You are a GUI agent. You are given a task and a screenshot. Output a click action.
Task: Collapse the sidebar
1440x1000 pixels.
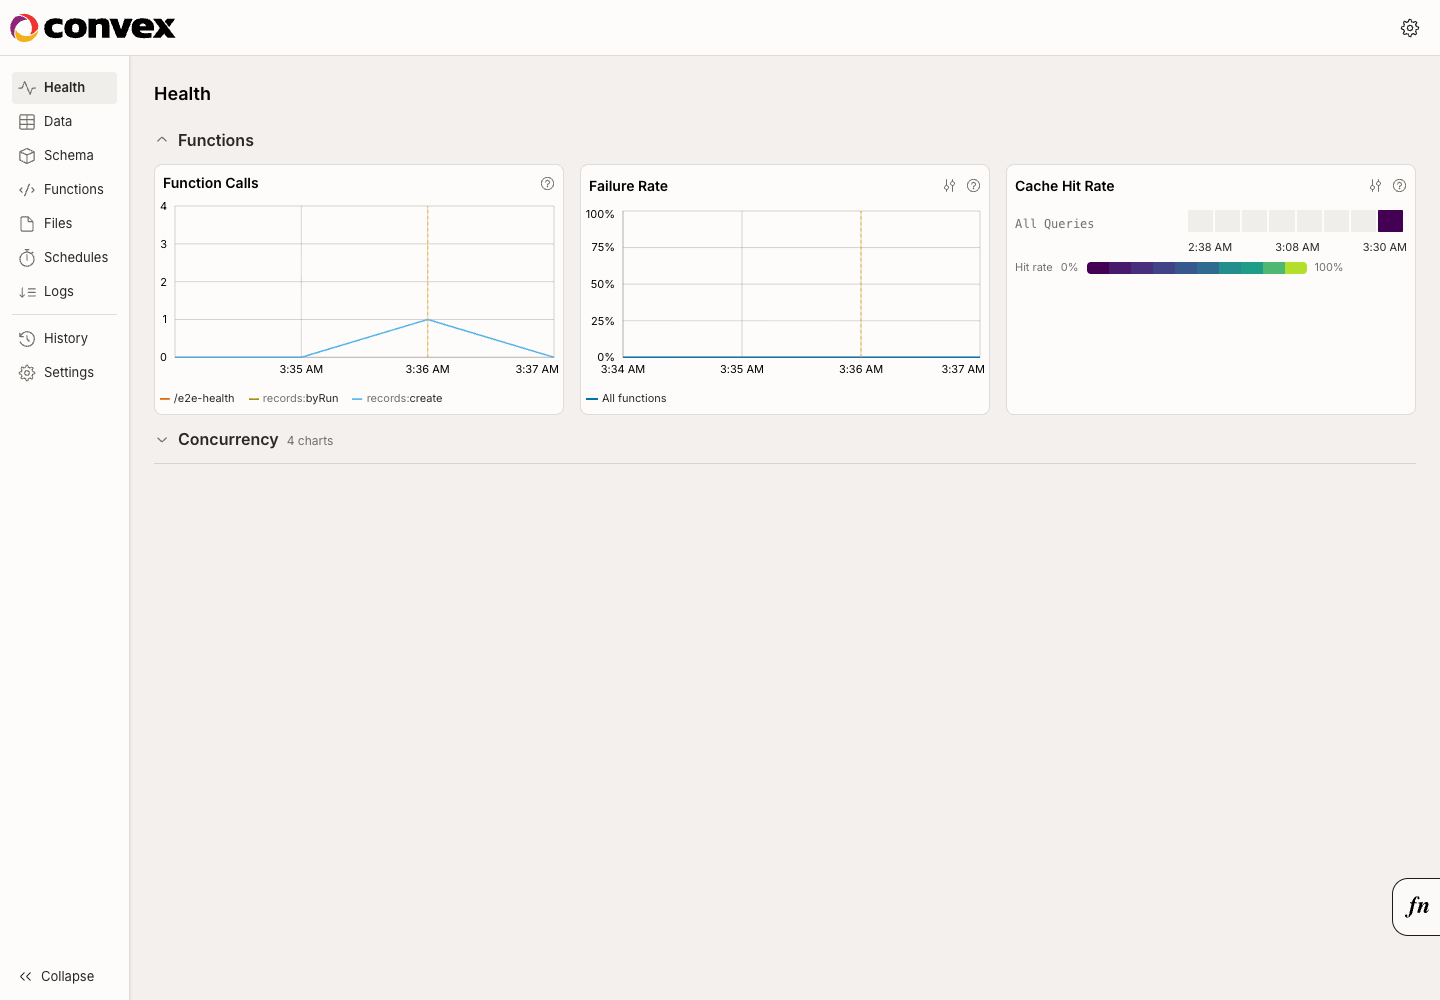56,976
